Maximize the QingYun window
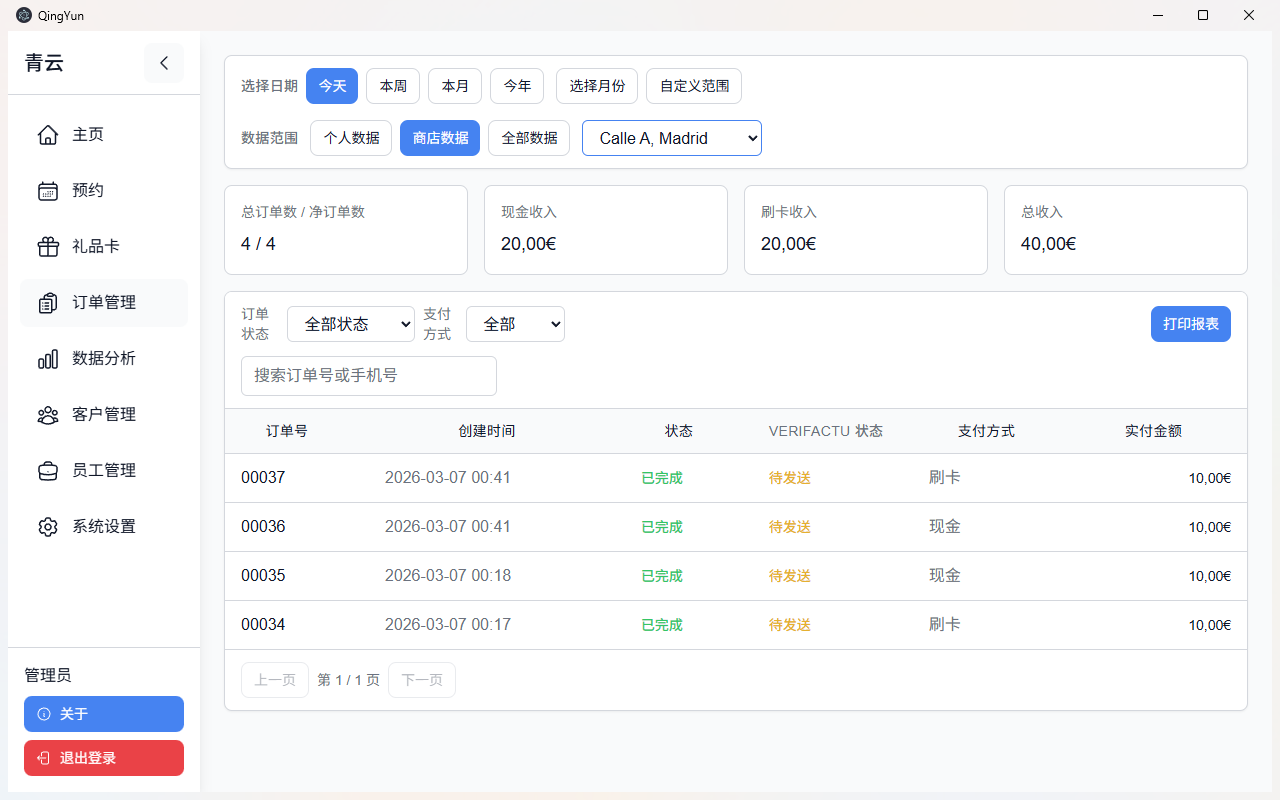The height and width of the screenshot is (800, 1280). [x=1203, y=15]
